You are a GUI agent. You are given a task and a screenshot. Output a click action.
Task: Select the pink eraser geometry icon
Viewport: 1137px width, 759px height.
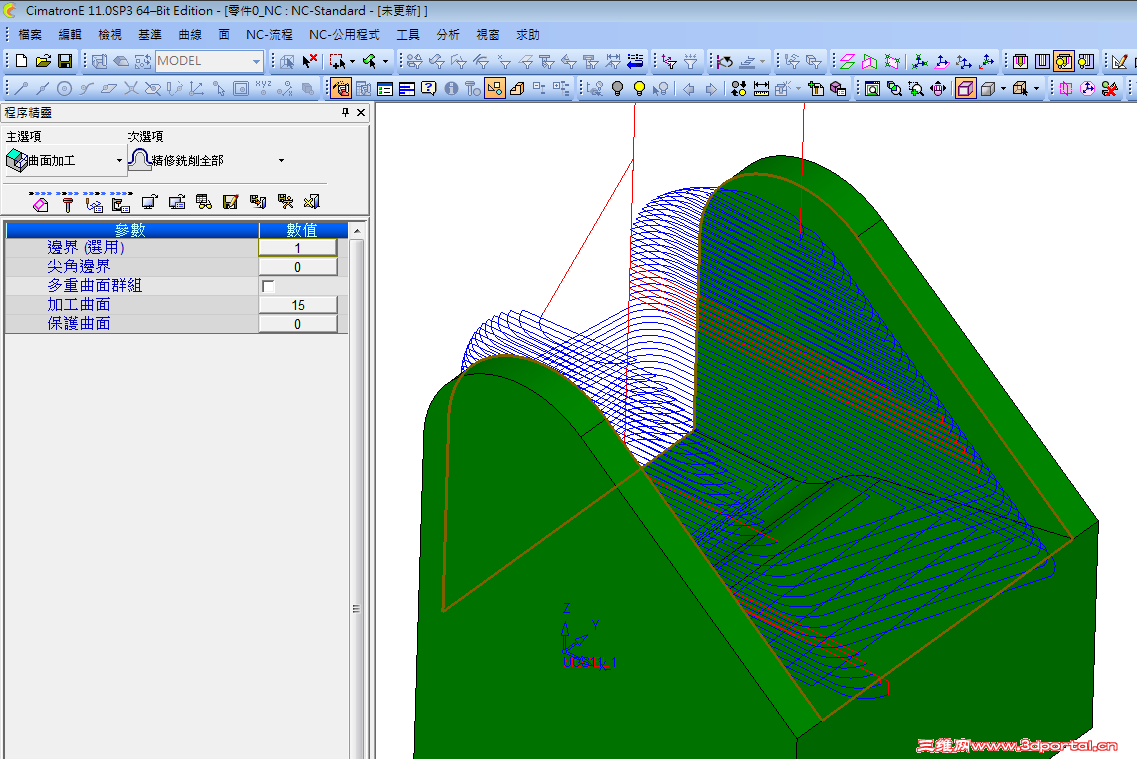click(41, 203)
